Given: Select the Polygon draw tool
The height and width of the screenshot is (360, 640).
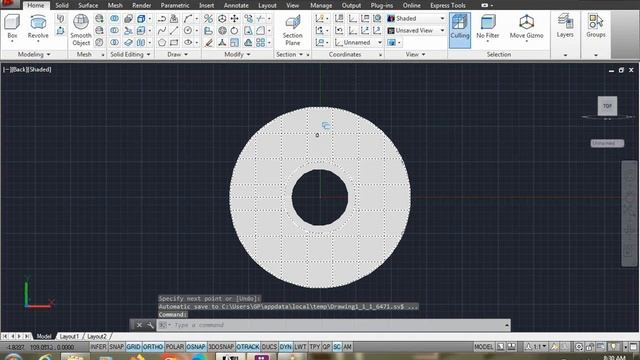Looking at the screenshot, I should point(162,42).
